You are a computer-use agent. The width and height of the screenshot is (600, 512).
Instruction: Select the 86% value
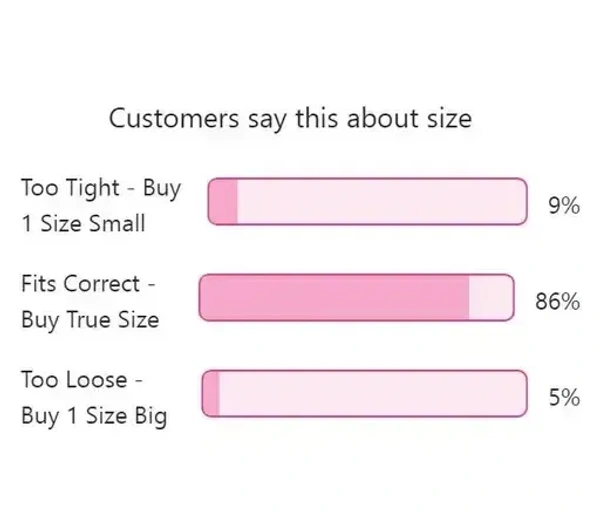(558, 301)
